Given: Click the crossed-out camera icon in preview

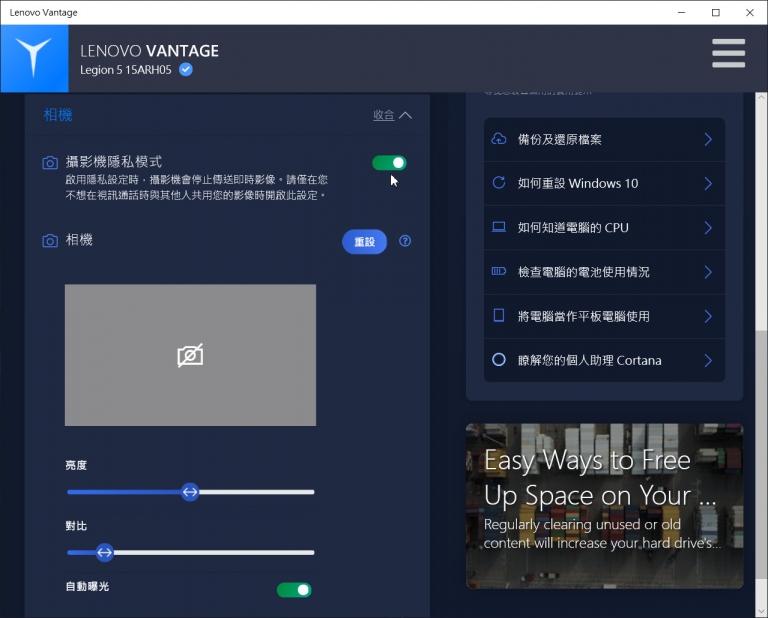Looking at the screenshot, I should [190, 355].
